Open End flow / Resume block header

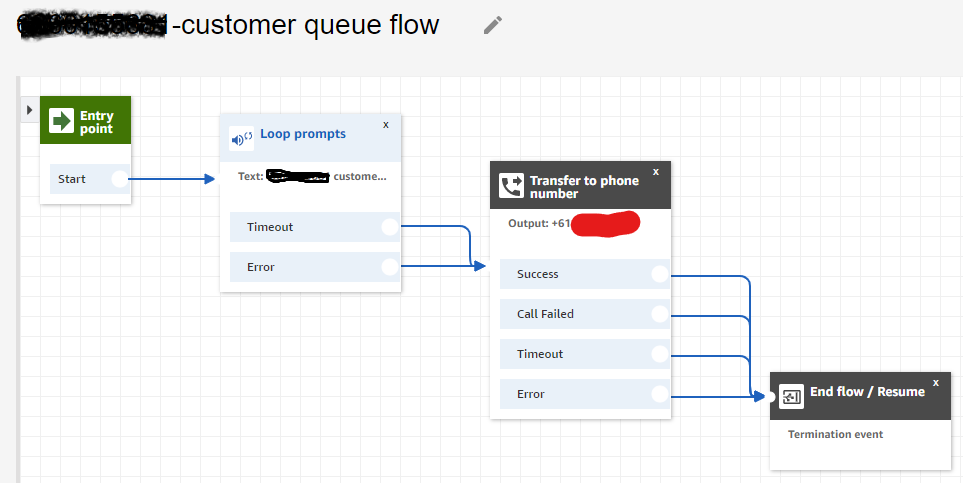(860, 396)
